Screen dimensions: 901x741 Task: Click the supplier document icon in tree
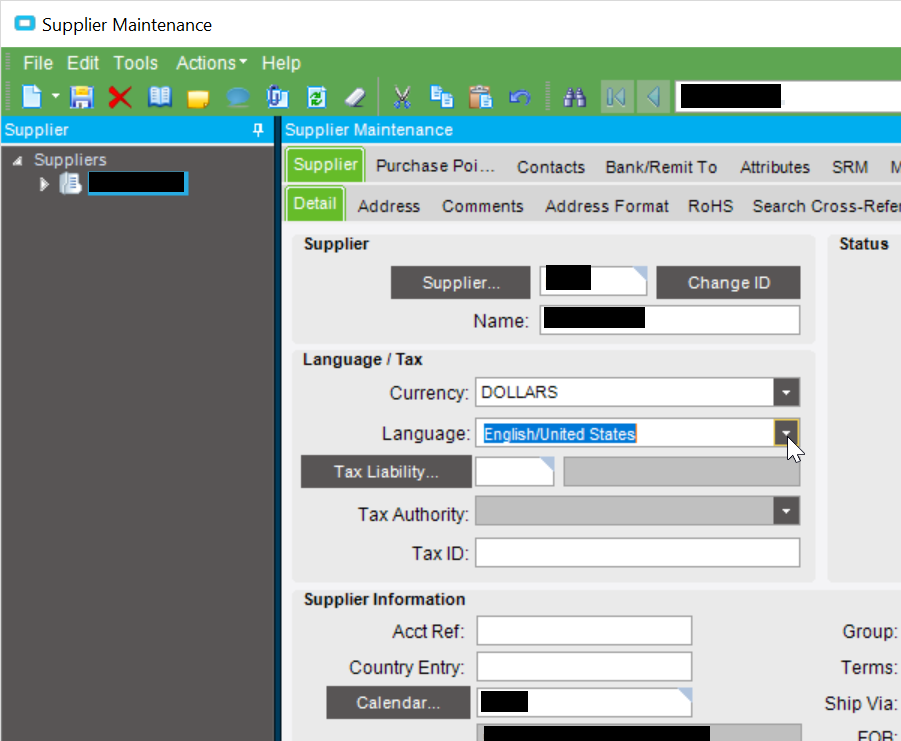pyautogui.click(x=70, y=184)
